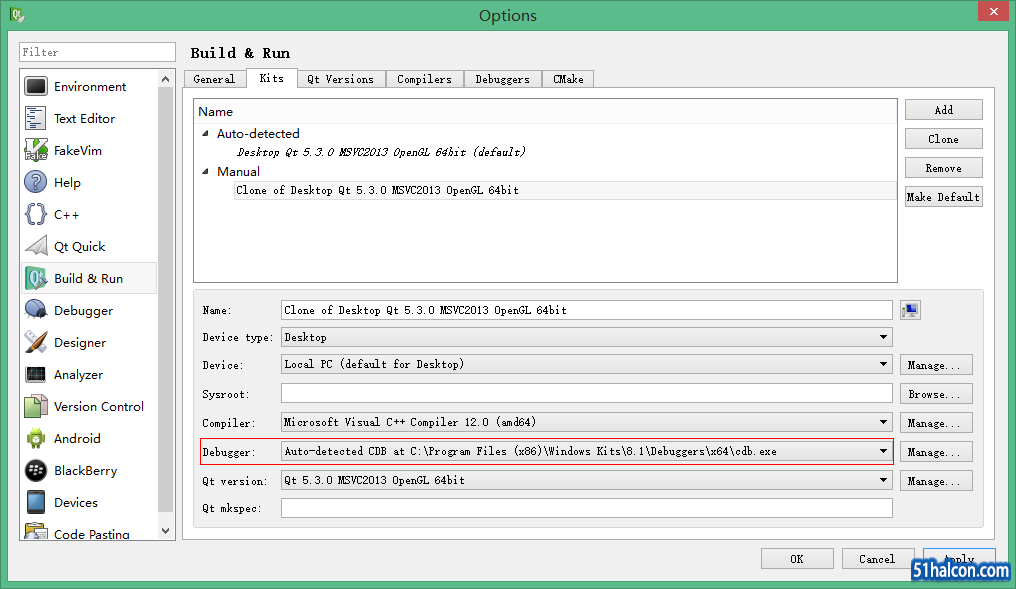Click category list scroll down arrow

165,531
